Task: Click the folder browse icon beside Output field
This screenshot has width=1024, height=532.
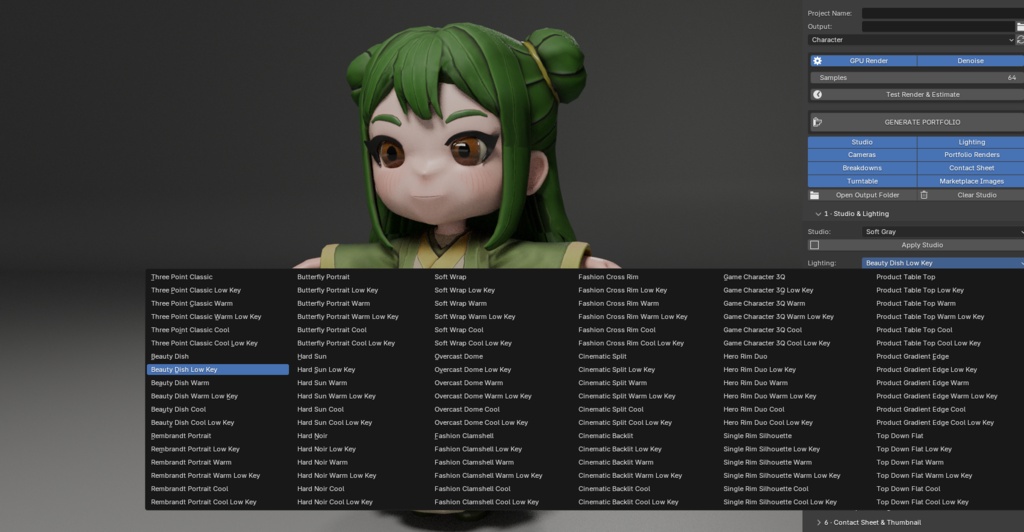Action: (1020, 27)
